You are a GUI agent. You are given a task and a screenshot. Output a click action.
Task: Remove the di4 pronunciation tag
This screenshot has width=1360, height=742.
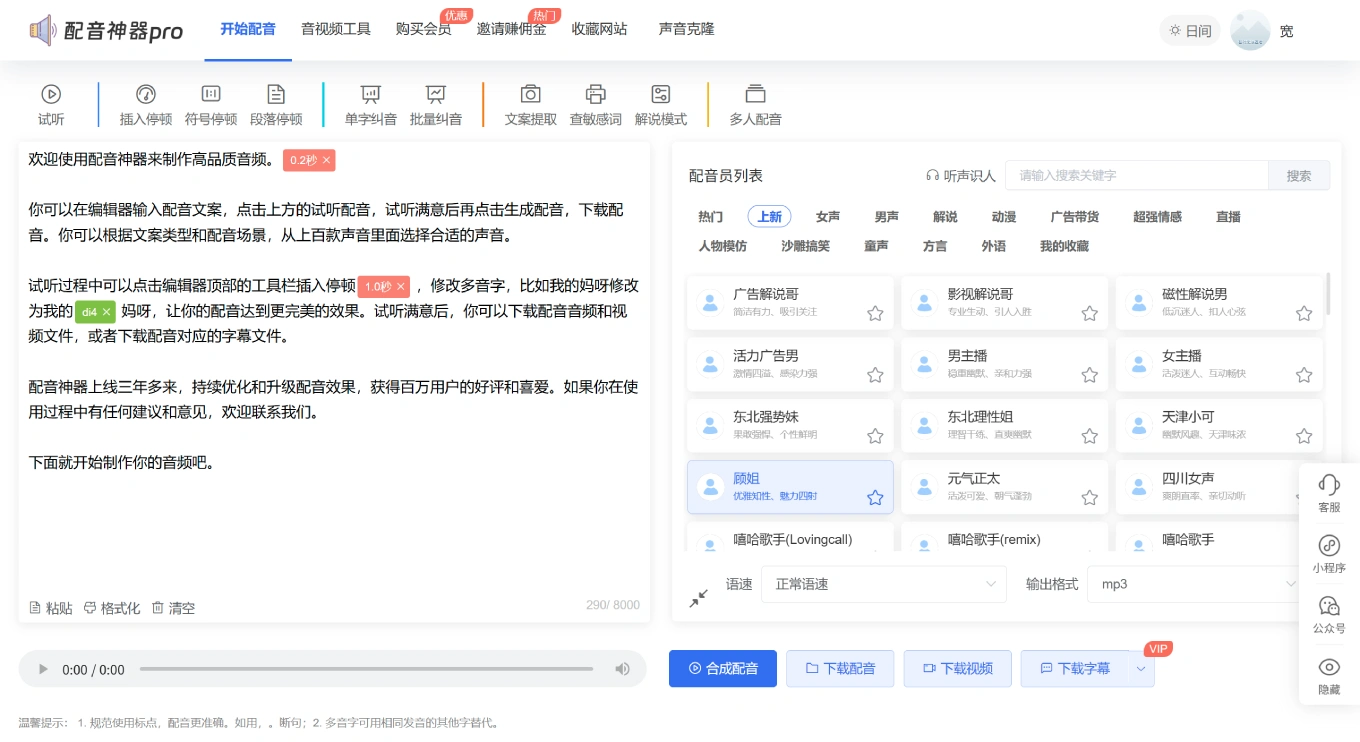(107, 311)
